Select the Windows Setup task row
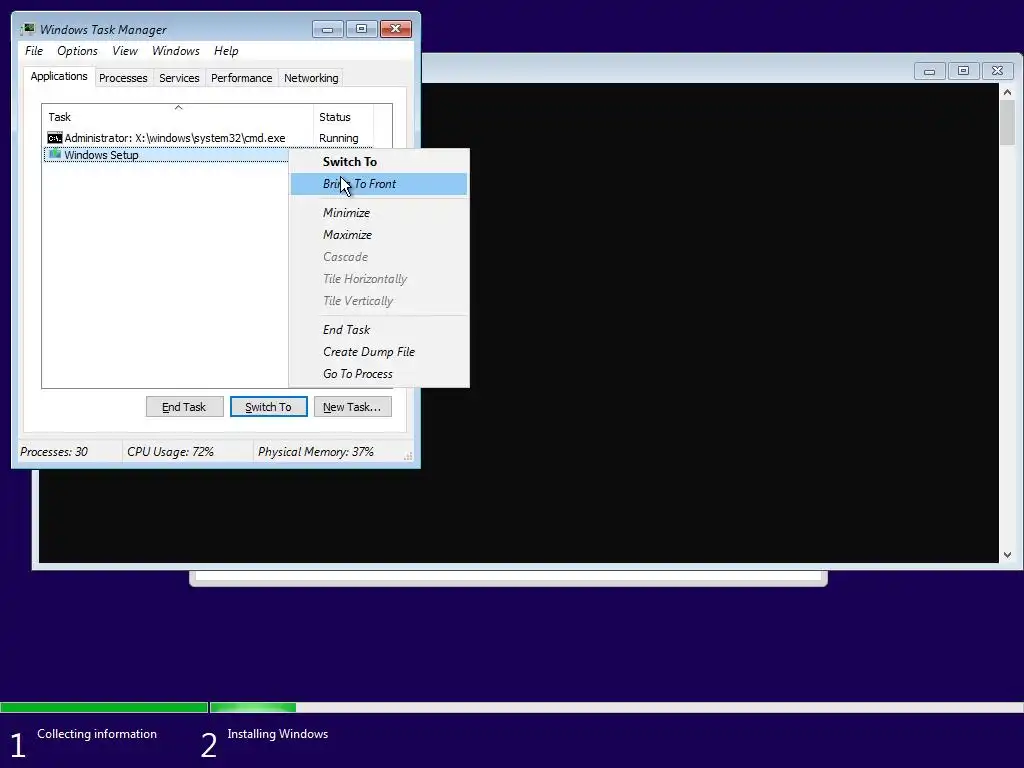 [167, 155]
